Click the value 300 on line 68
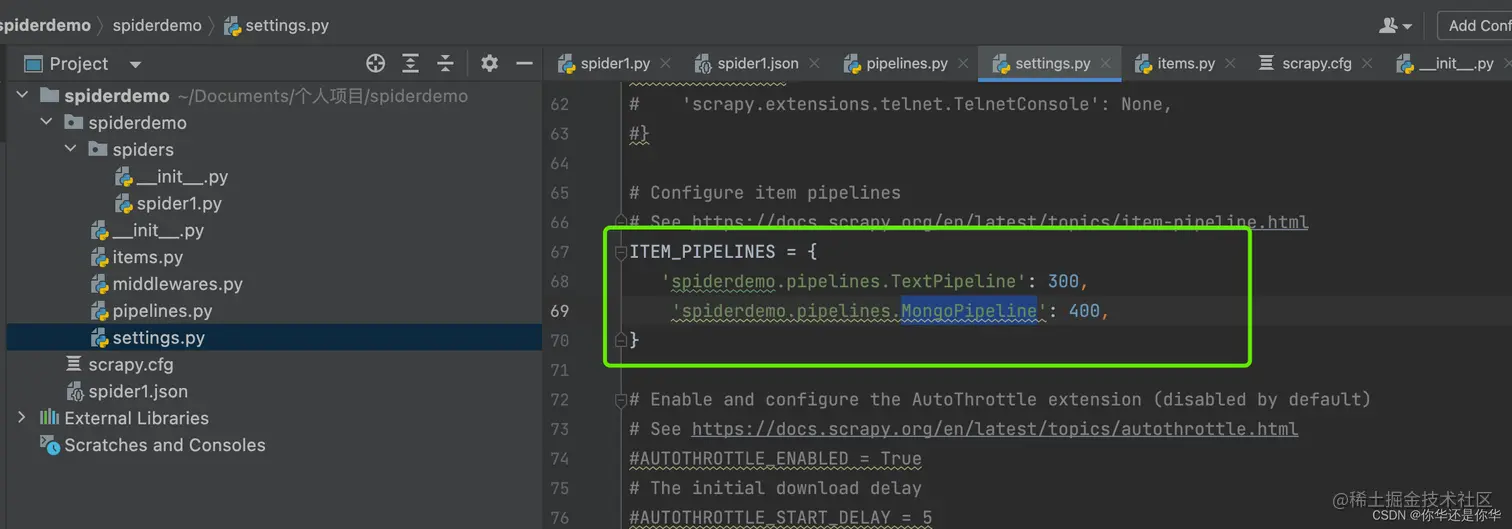The width and height of the screenshot is (1512, 529). click(x=1063, y=282)
